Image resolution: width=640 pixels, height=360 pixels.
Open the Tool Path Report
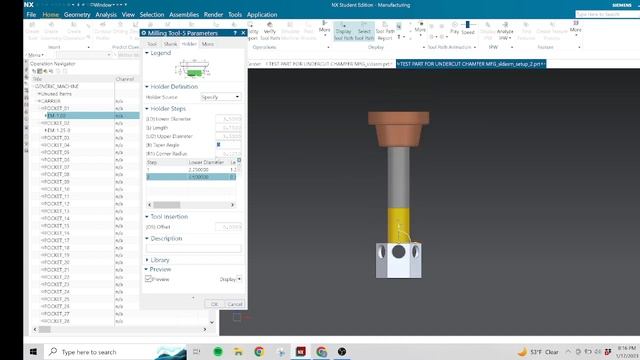(x=385, y=31)
